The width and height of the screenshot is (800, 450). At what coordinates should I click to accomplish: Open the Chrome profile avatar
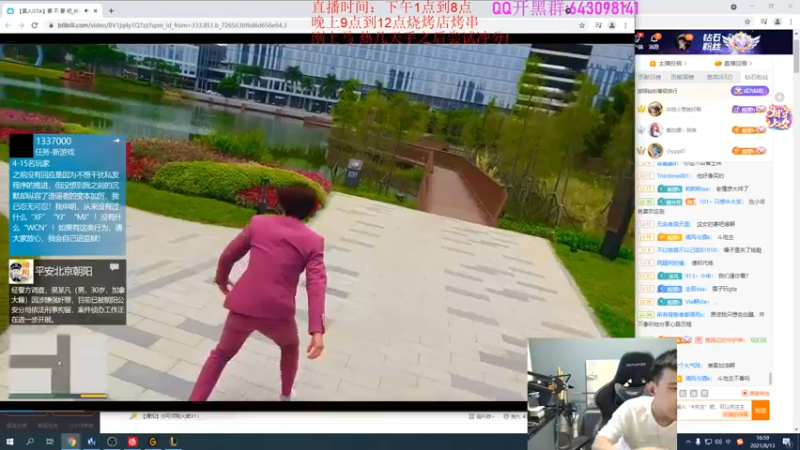(612, 25)
